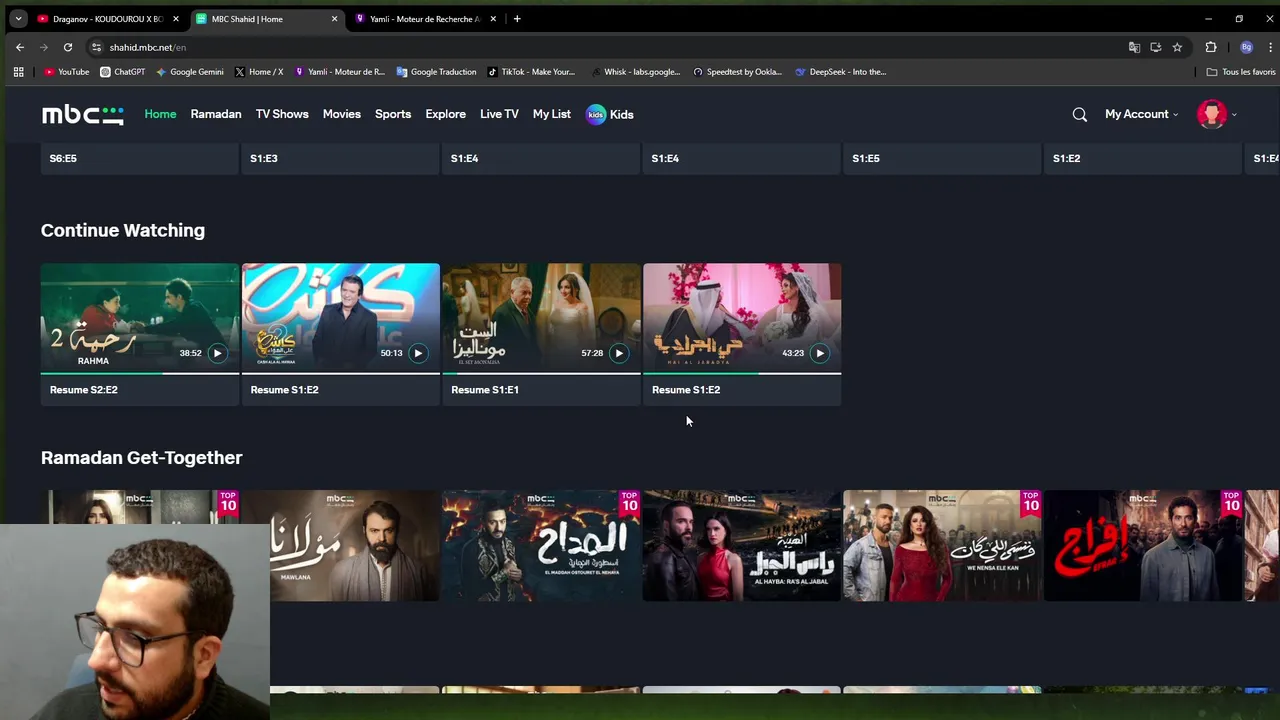Image resolution: width=1280 pixels, height=720 pixels.
Task: Select the S1:E3 episode card
Action: click(x=340, y=159)
